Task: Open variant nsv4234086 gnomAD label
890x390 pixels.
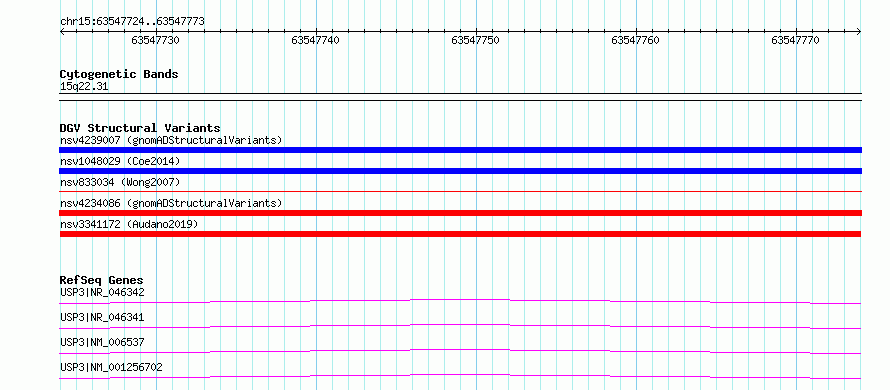Action: tap(171, 203)
